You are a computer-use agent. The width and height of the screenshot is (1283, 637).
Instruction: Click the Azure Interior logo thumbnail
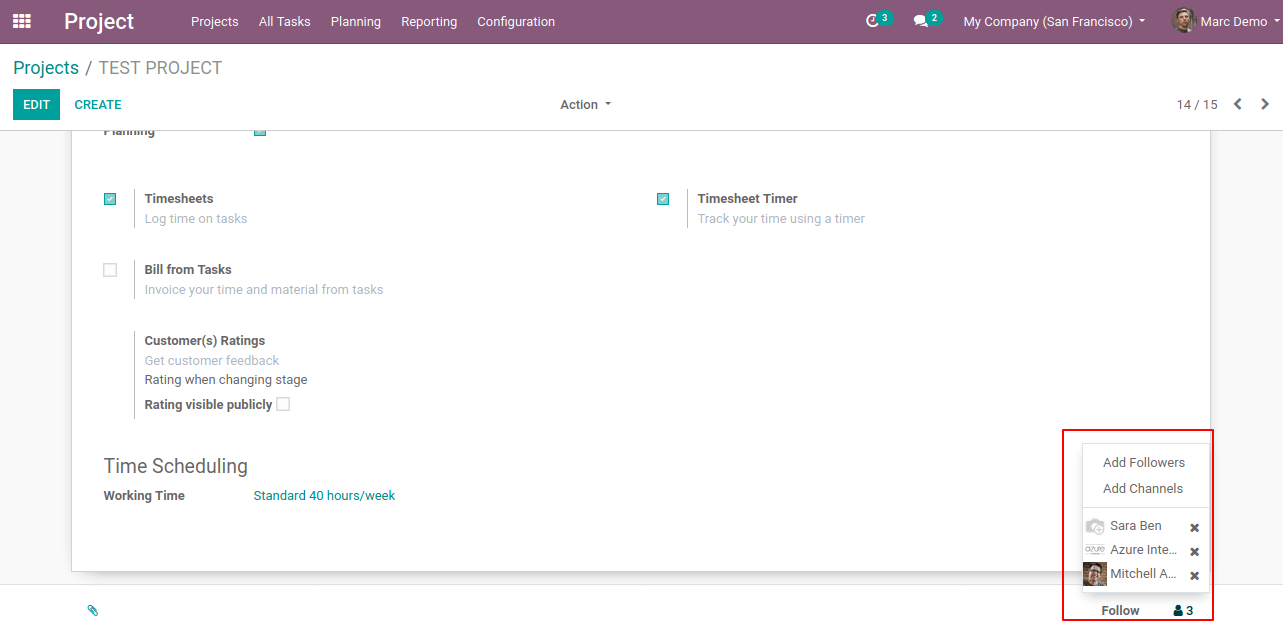click(1095, 550)
